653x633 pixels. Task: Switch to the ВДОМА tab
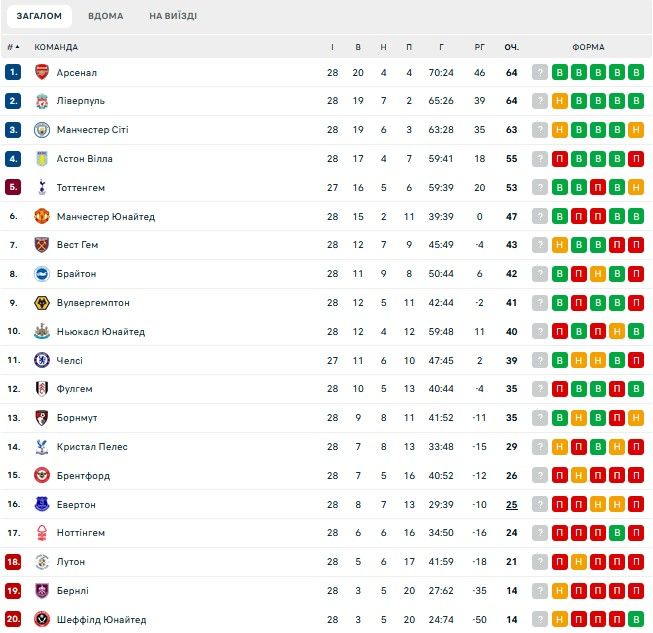pos(105,16)
